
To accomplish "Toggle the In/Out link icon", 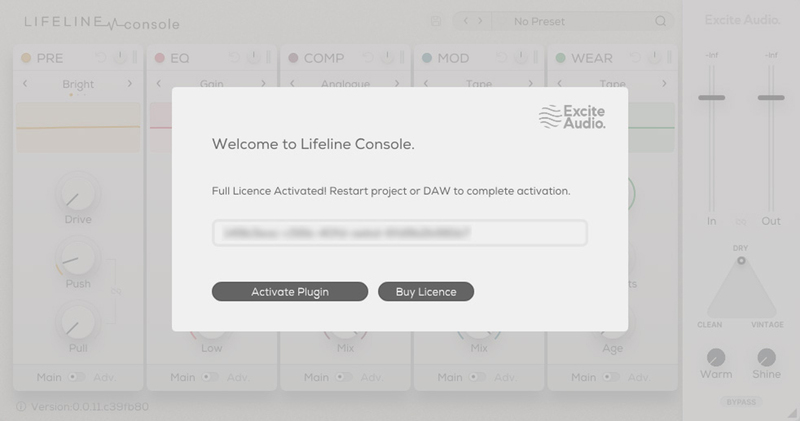I will [x=741, y=221].
